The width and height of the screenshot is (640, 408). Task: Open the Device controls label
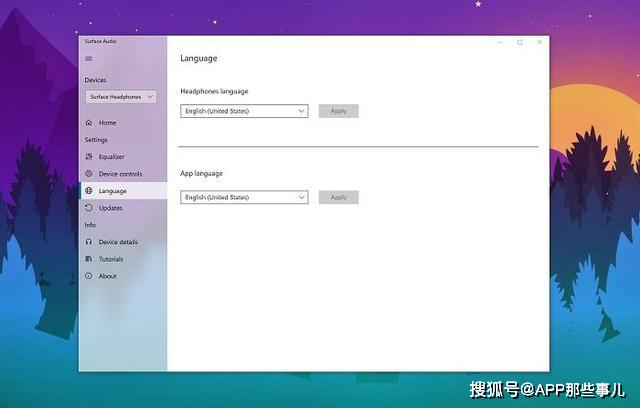(x=120, y=174)
